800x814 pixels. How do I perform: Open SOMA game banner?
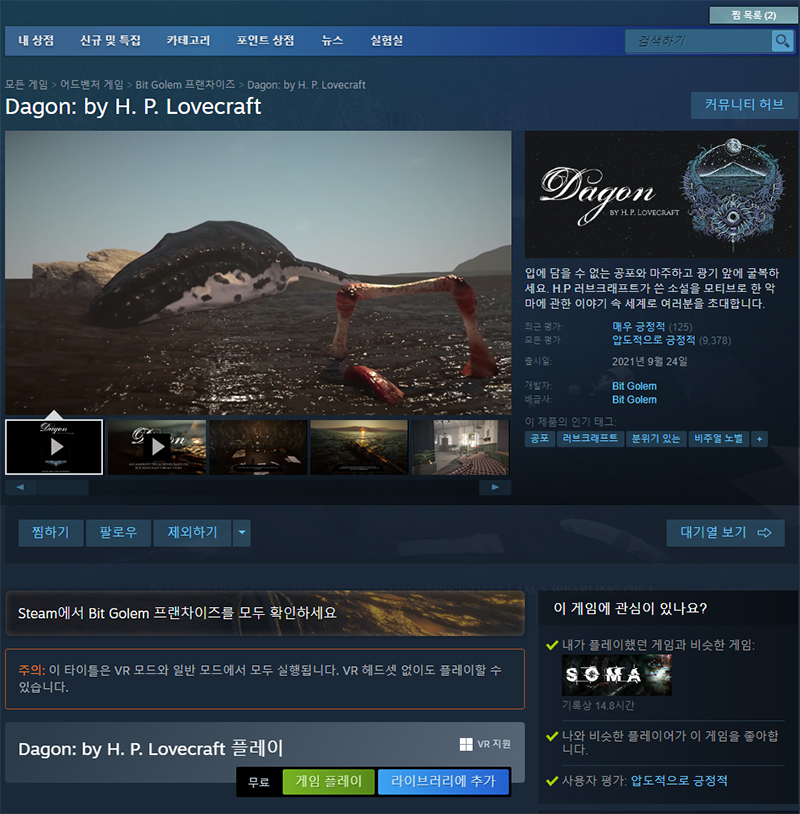pos(617,675)
